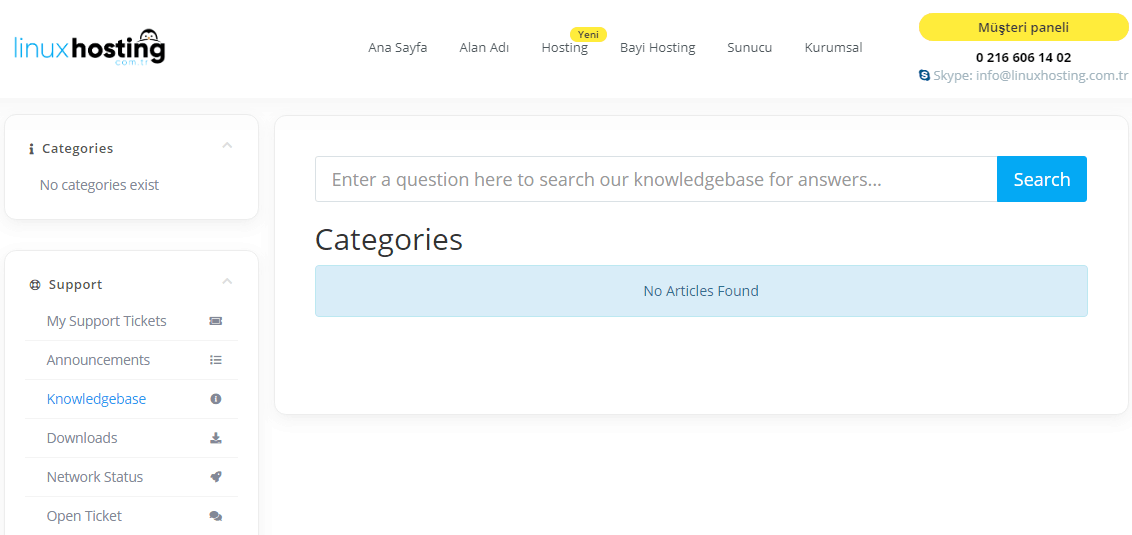Click the chat bubbles icon beside Open Ticket
This screenshot has height=535, width=1132.
click(215, 516)
